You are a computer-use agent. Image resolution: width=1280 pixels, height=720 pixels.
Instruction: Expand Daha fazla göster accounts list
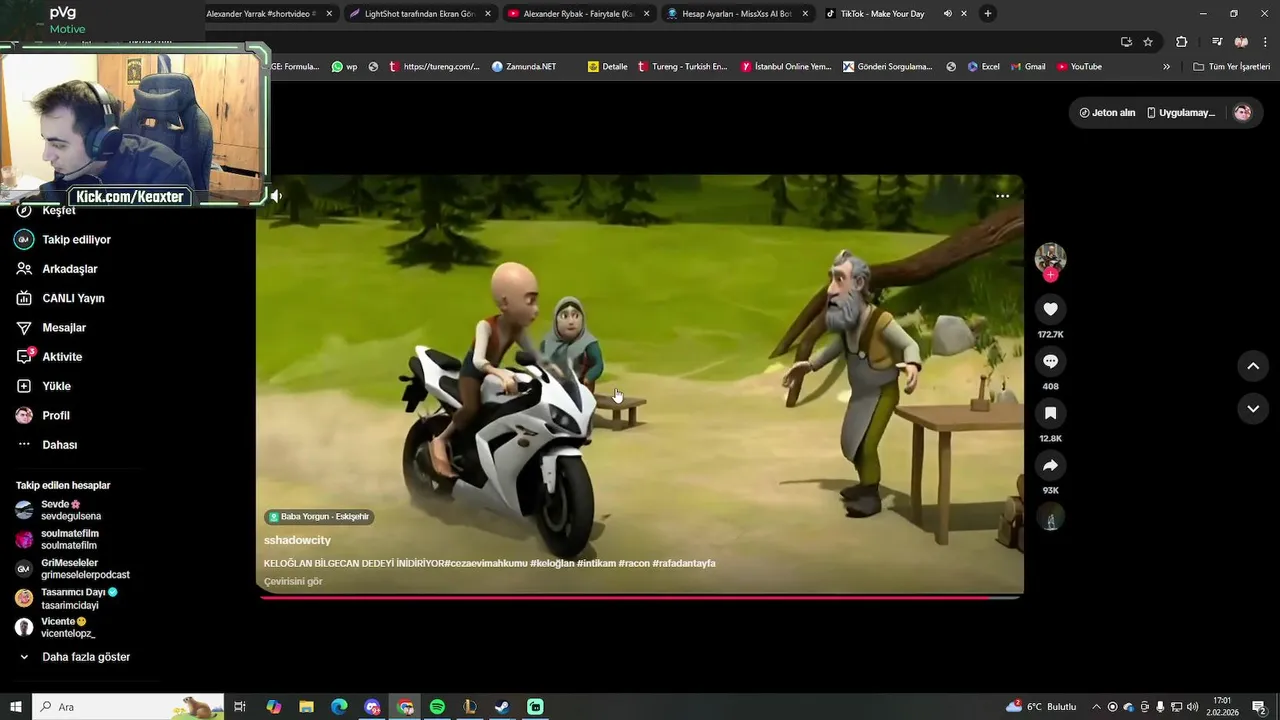click(75, 657)
